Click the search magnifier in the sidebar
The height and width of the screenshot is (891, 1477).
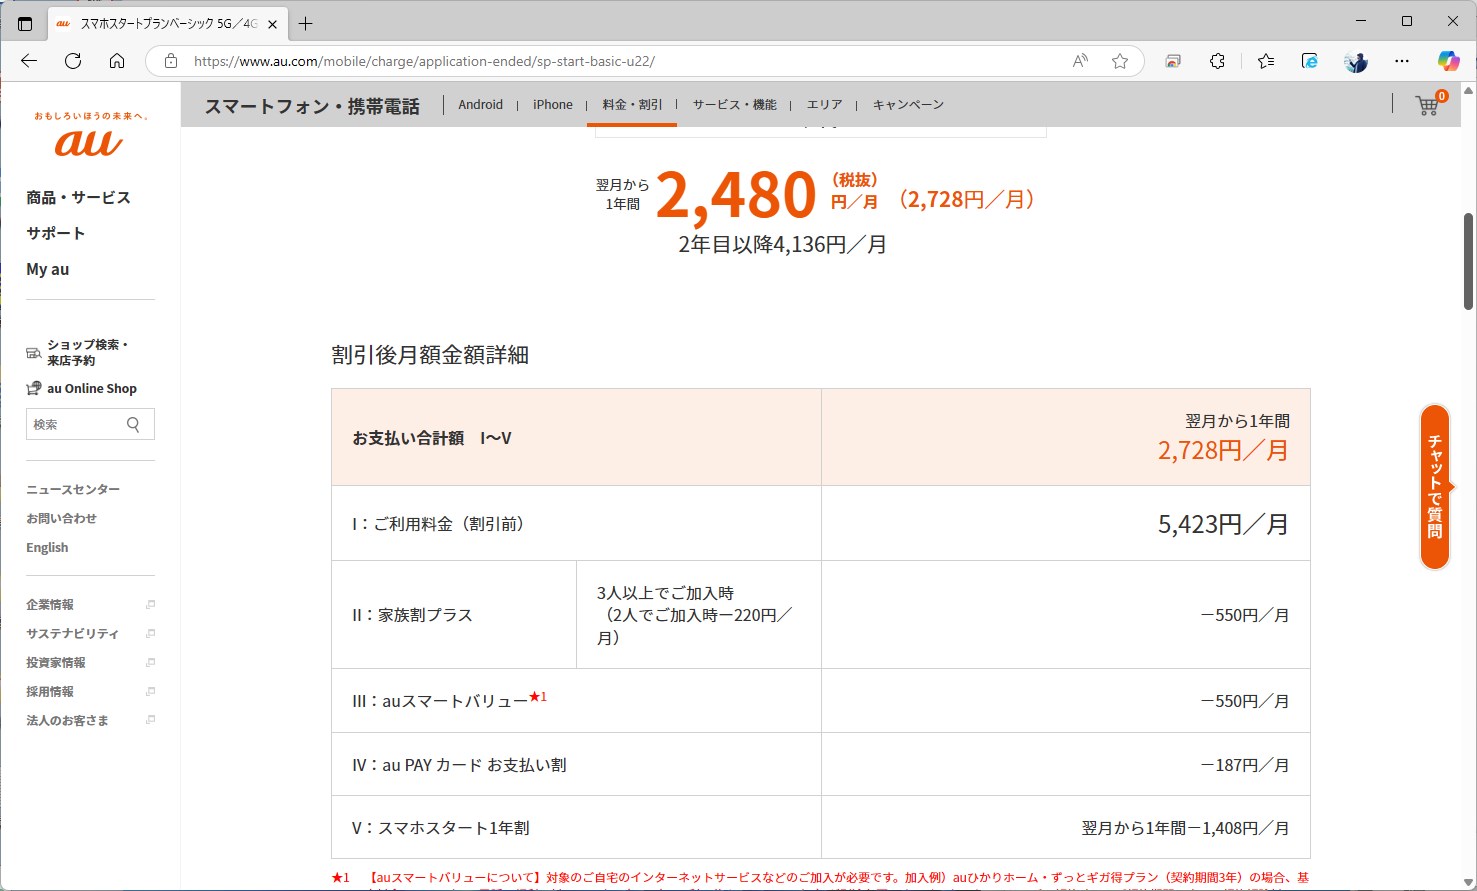point(133,424)
